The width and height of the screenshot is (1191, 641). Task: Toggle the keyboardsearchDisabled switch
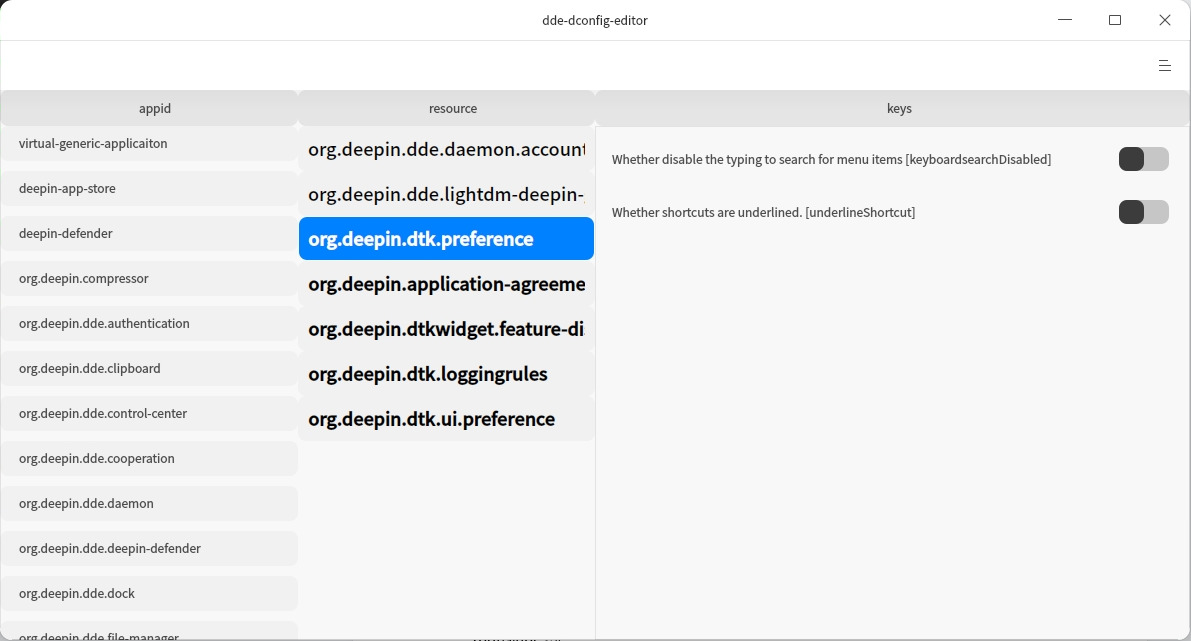(x=1143, y=159)
